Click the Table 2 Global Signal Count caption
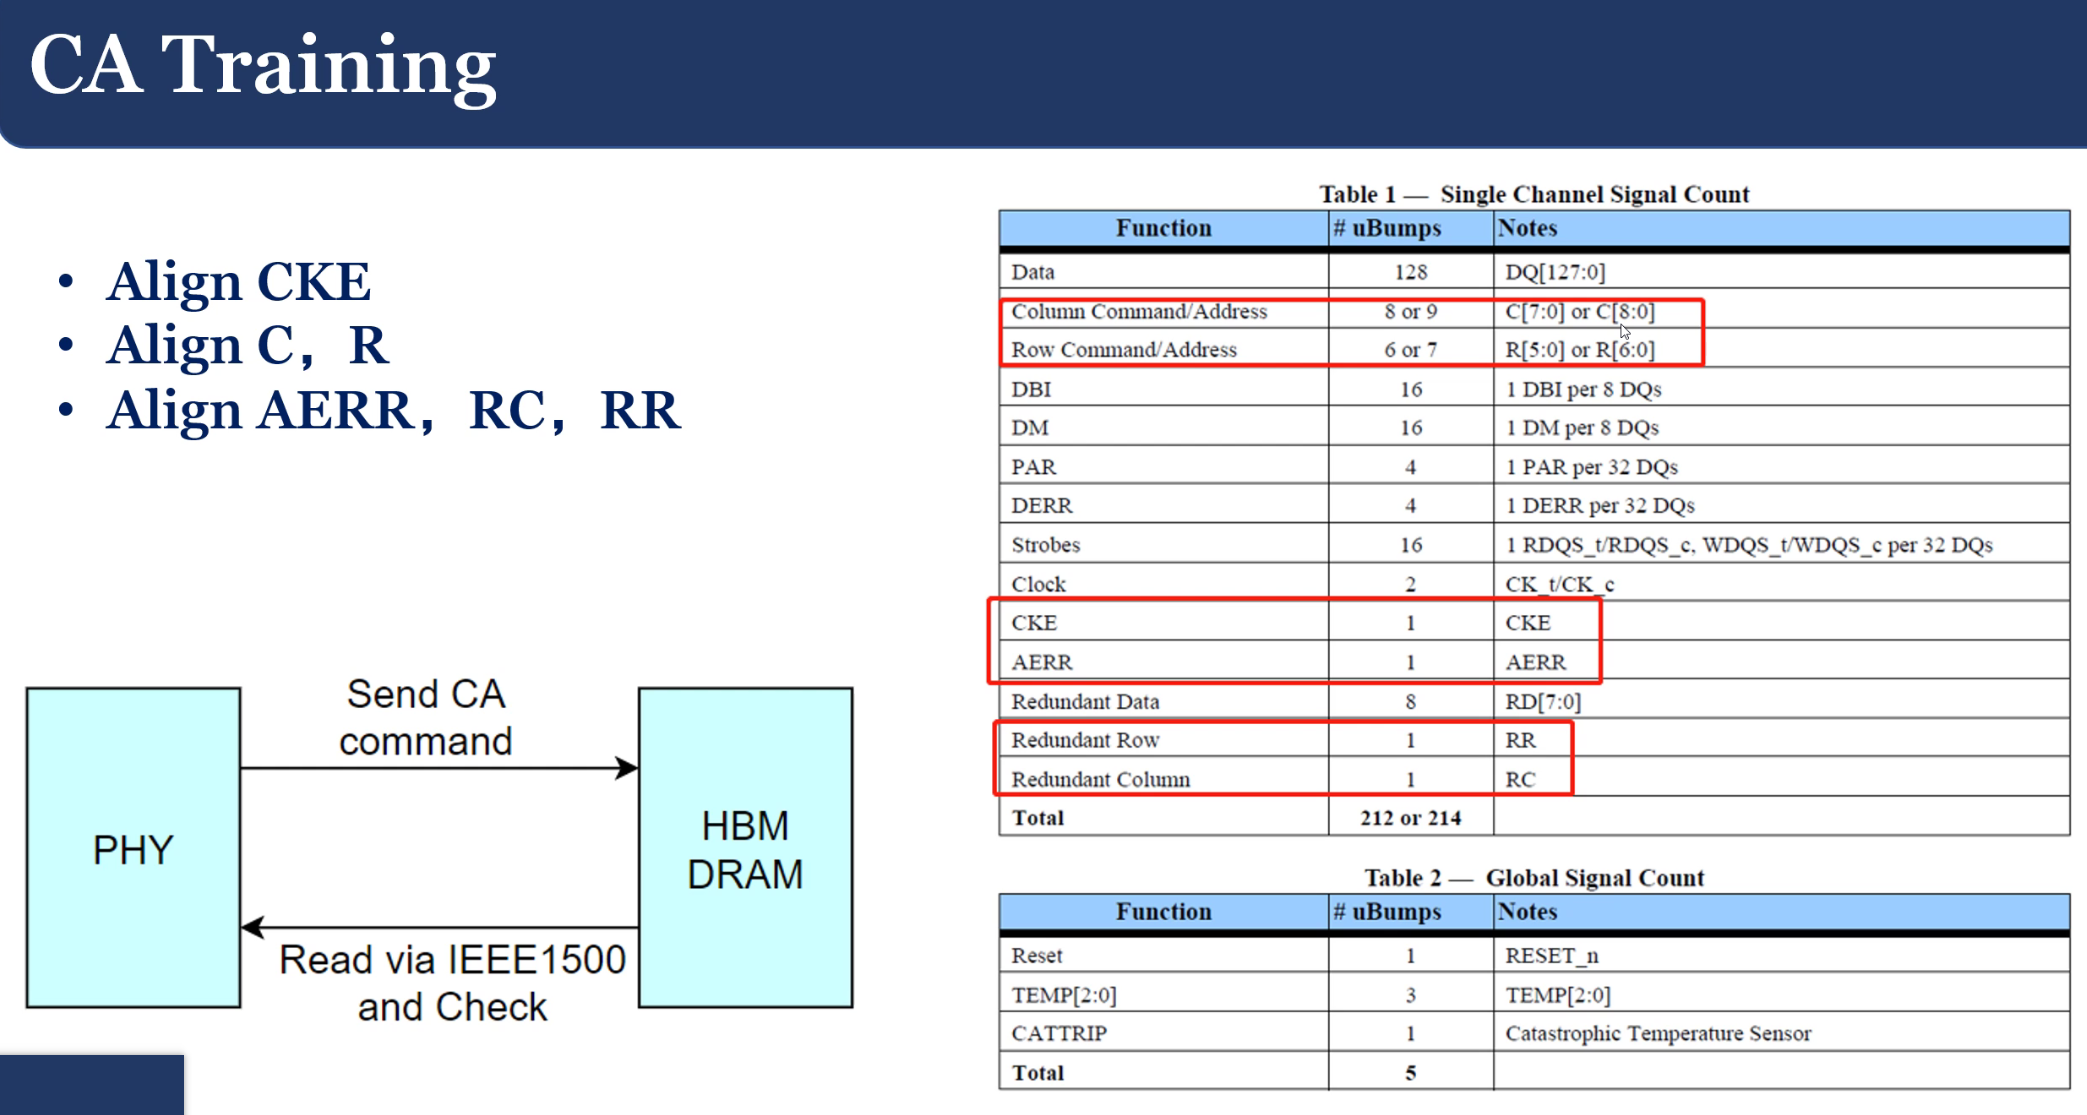This screenshot has height=1115, width=2087. (x=1535, y=877)
